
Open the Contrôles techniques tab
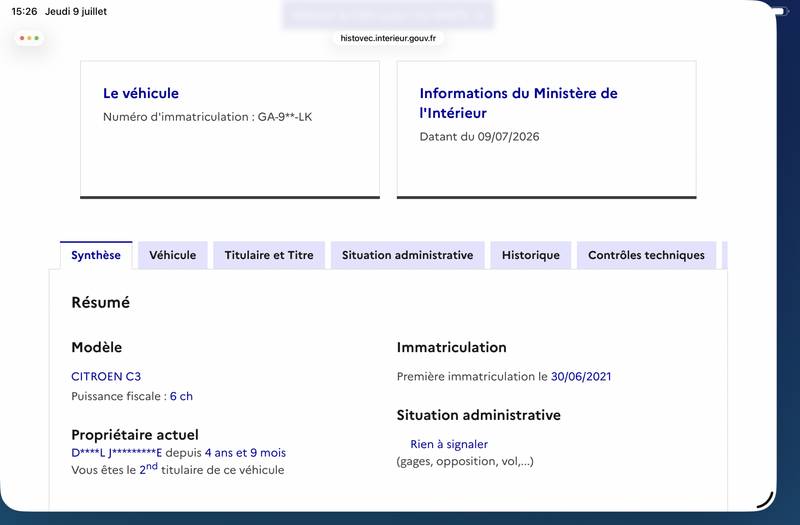pos(646,255)
